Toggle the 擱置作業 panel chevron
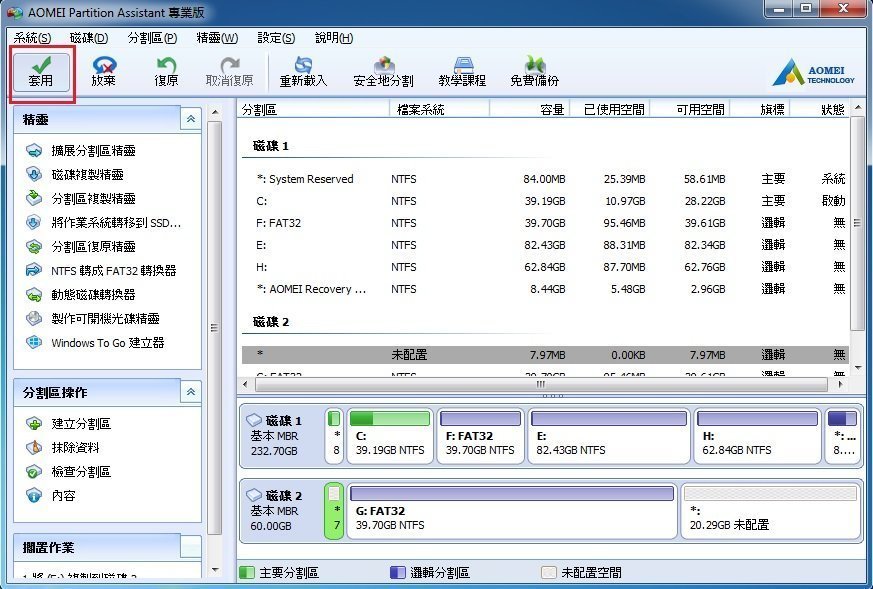The width and height of the screenshot is (873, 589). coord(190,547)
